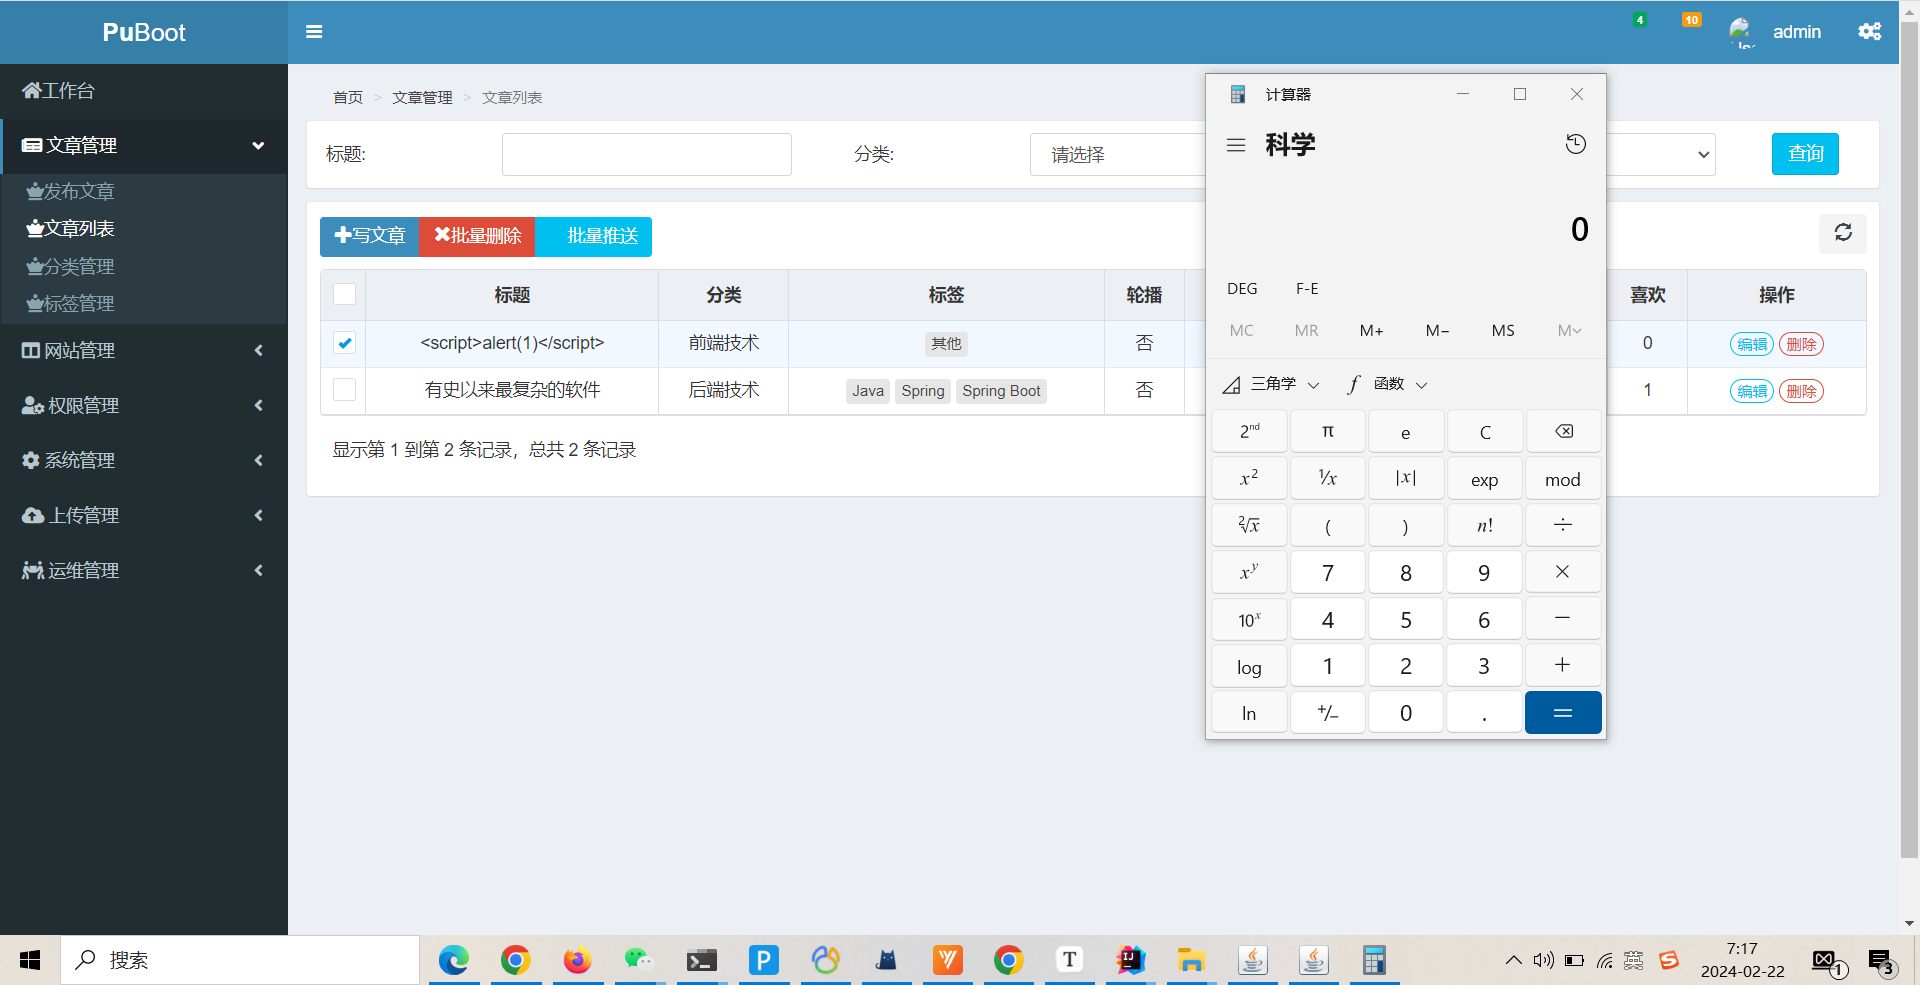Go to 首页 breadcrumb link
The width and height of the screenshot is (1920, 985).
point(348,97)
